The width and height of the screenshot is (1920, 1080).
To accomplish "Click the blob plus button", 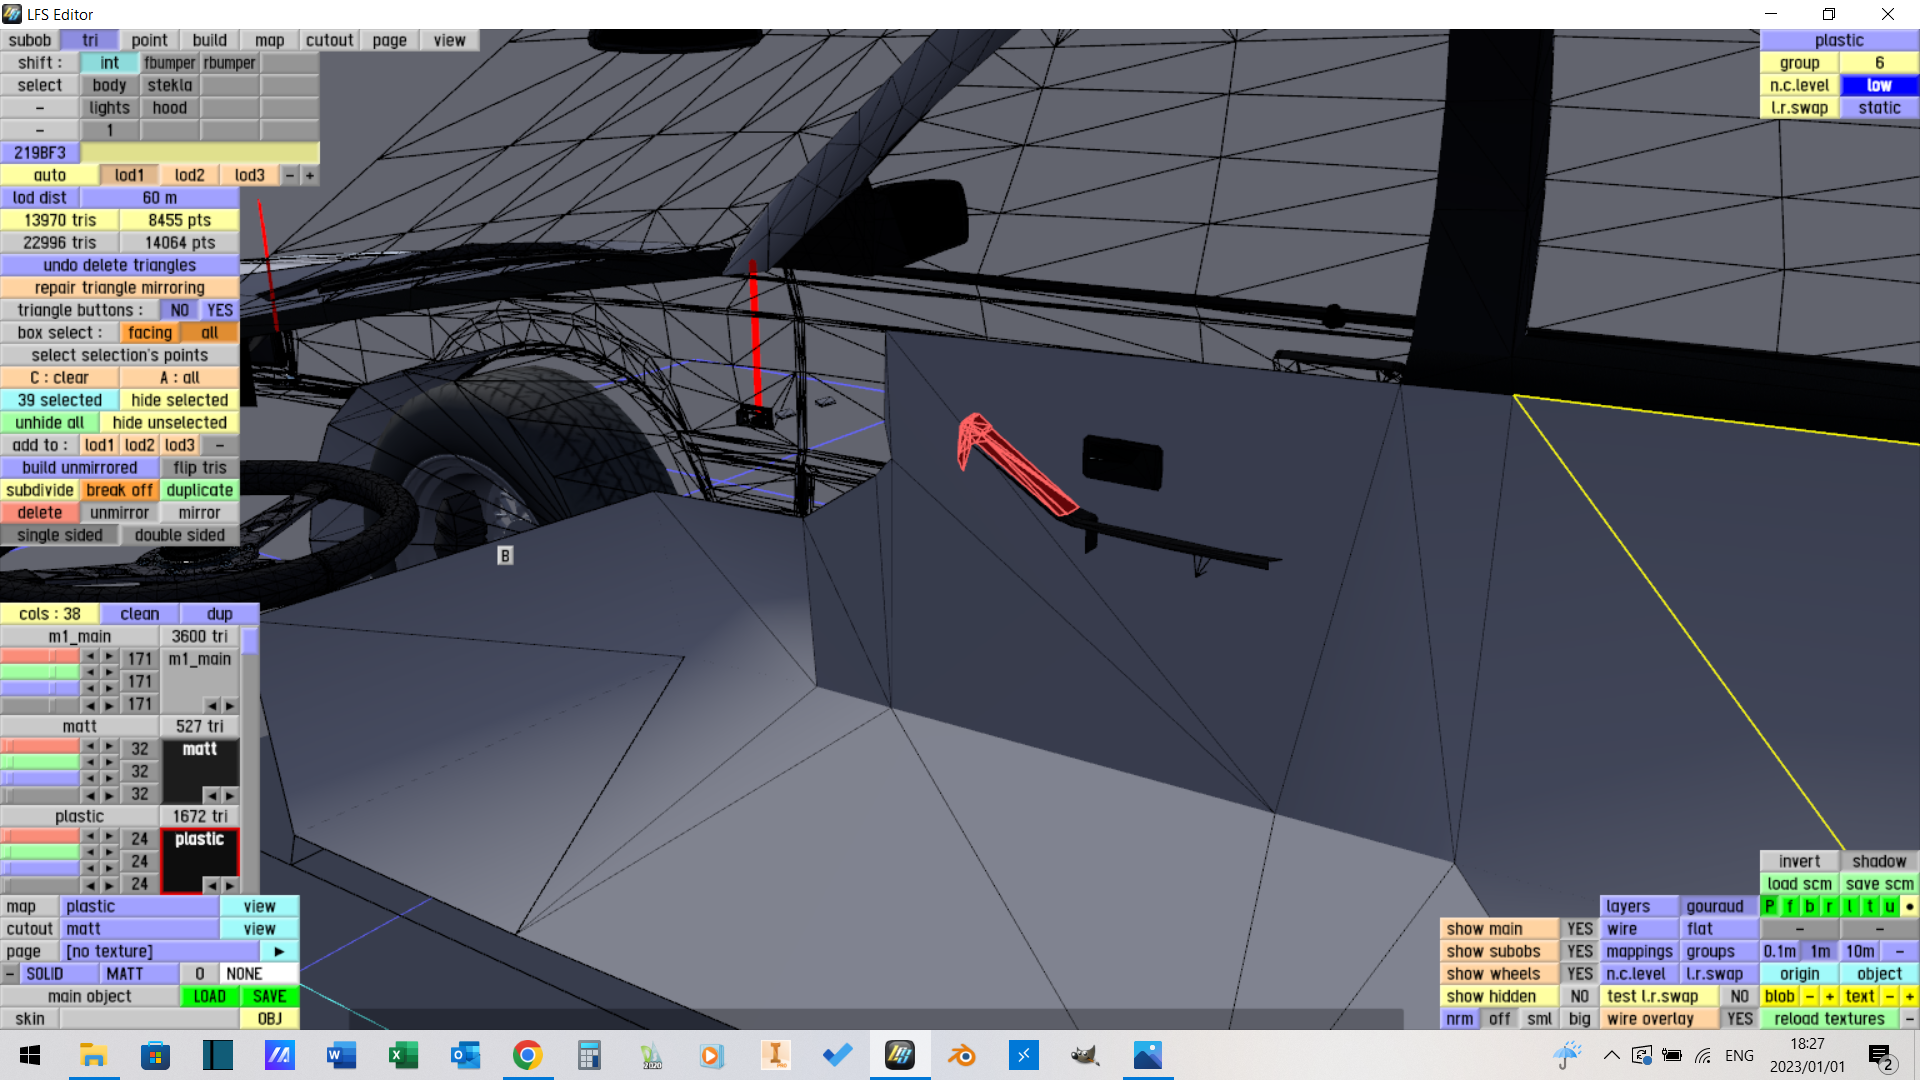I will tap(1829, 996).
